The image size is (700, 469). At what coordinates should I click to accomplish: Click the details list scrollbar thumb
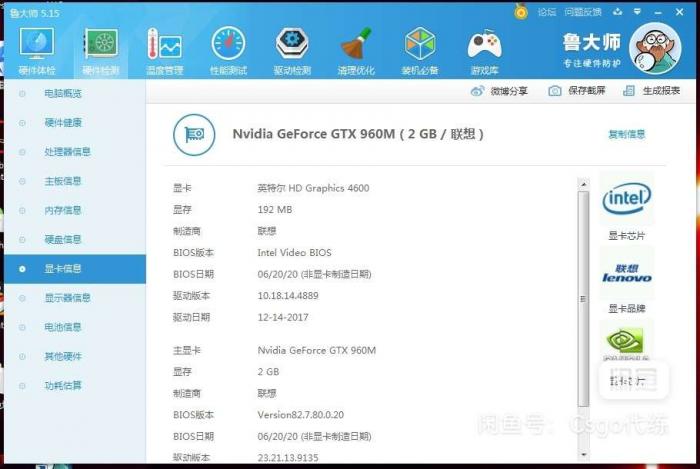[x=583, y=299]
